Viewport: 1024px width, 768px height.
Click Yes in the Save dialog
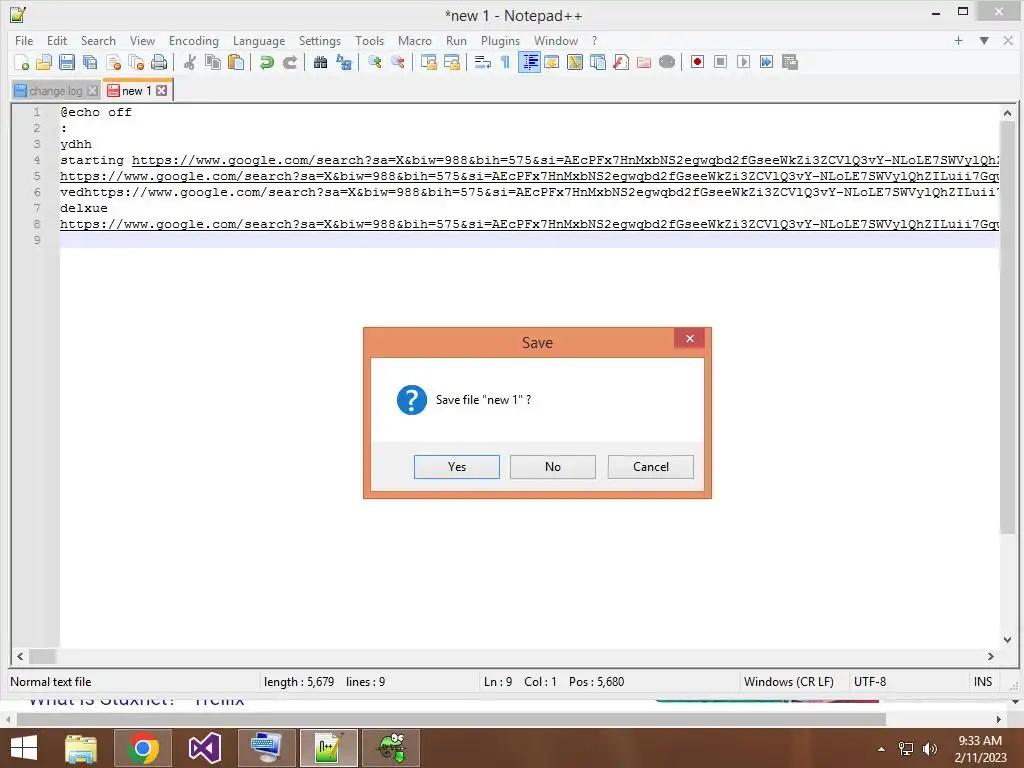tap(456, 467)
